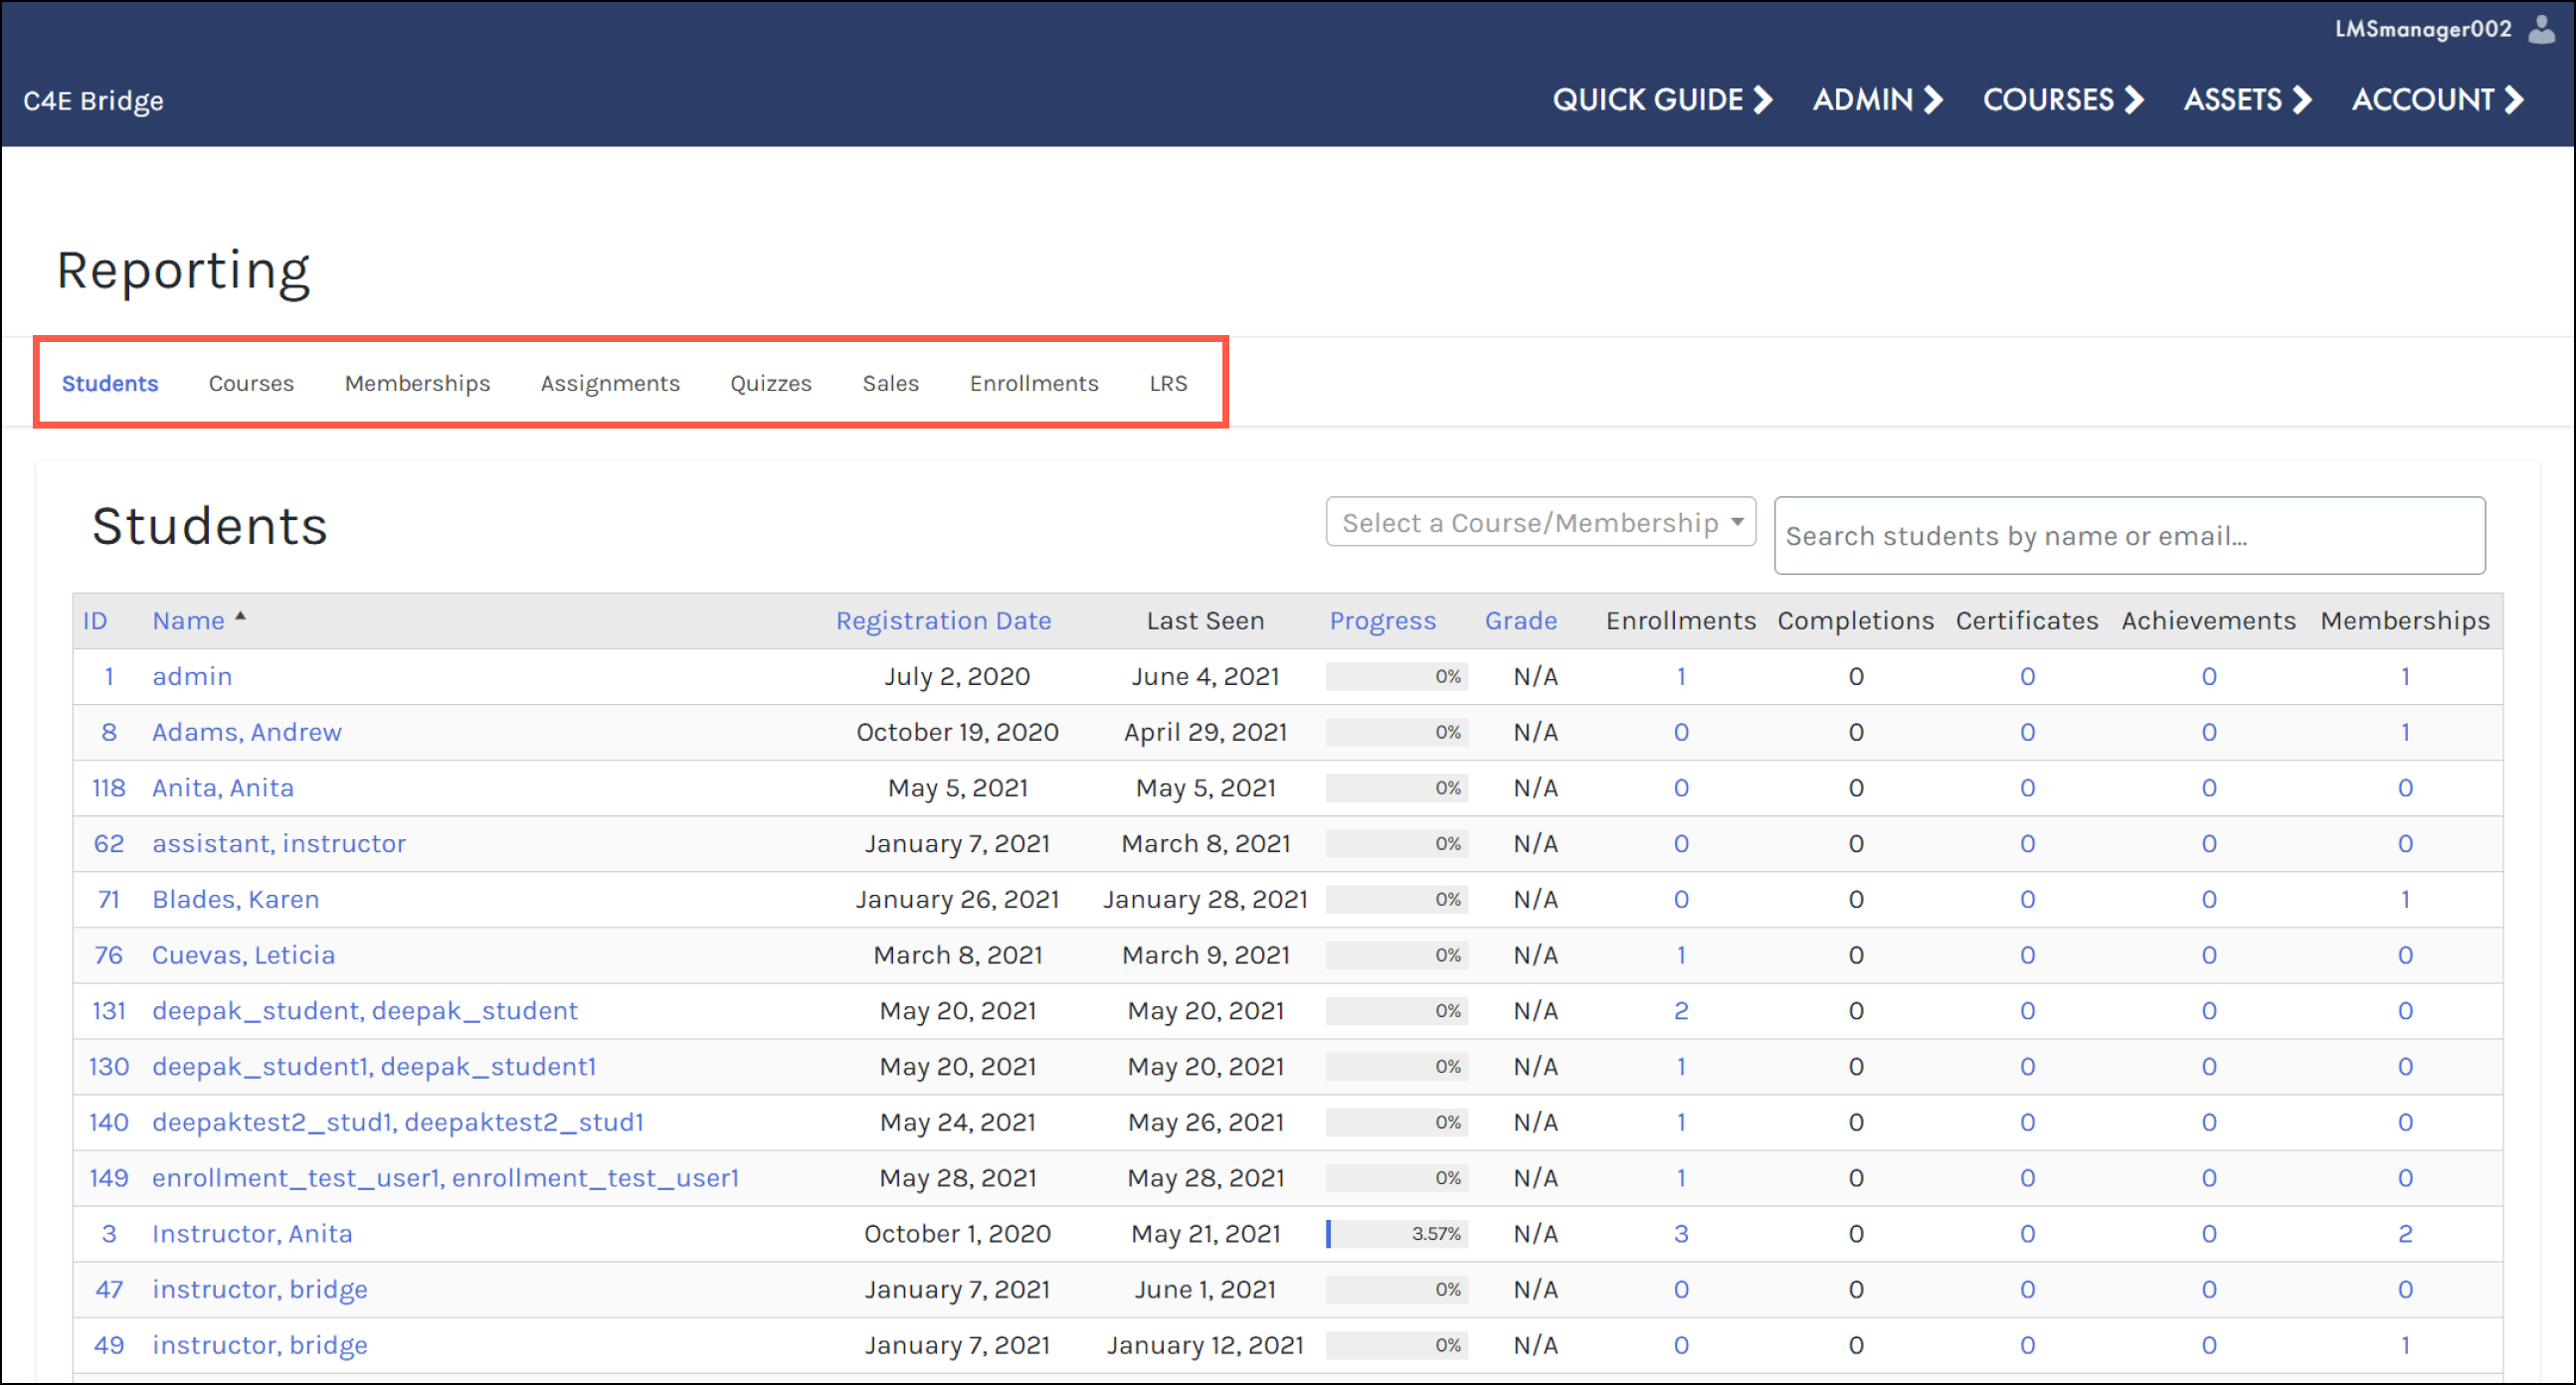Viewport: 2576px width, 1385px height.
Task: Click the student search input field
Action: [x=2129, y=536]
